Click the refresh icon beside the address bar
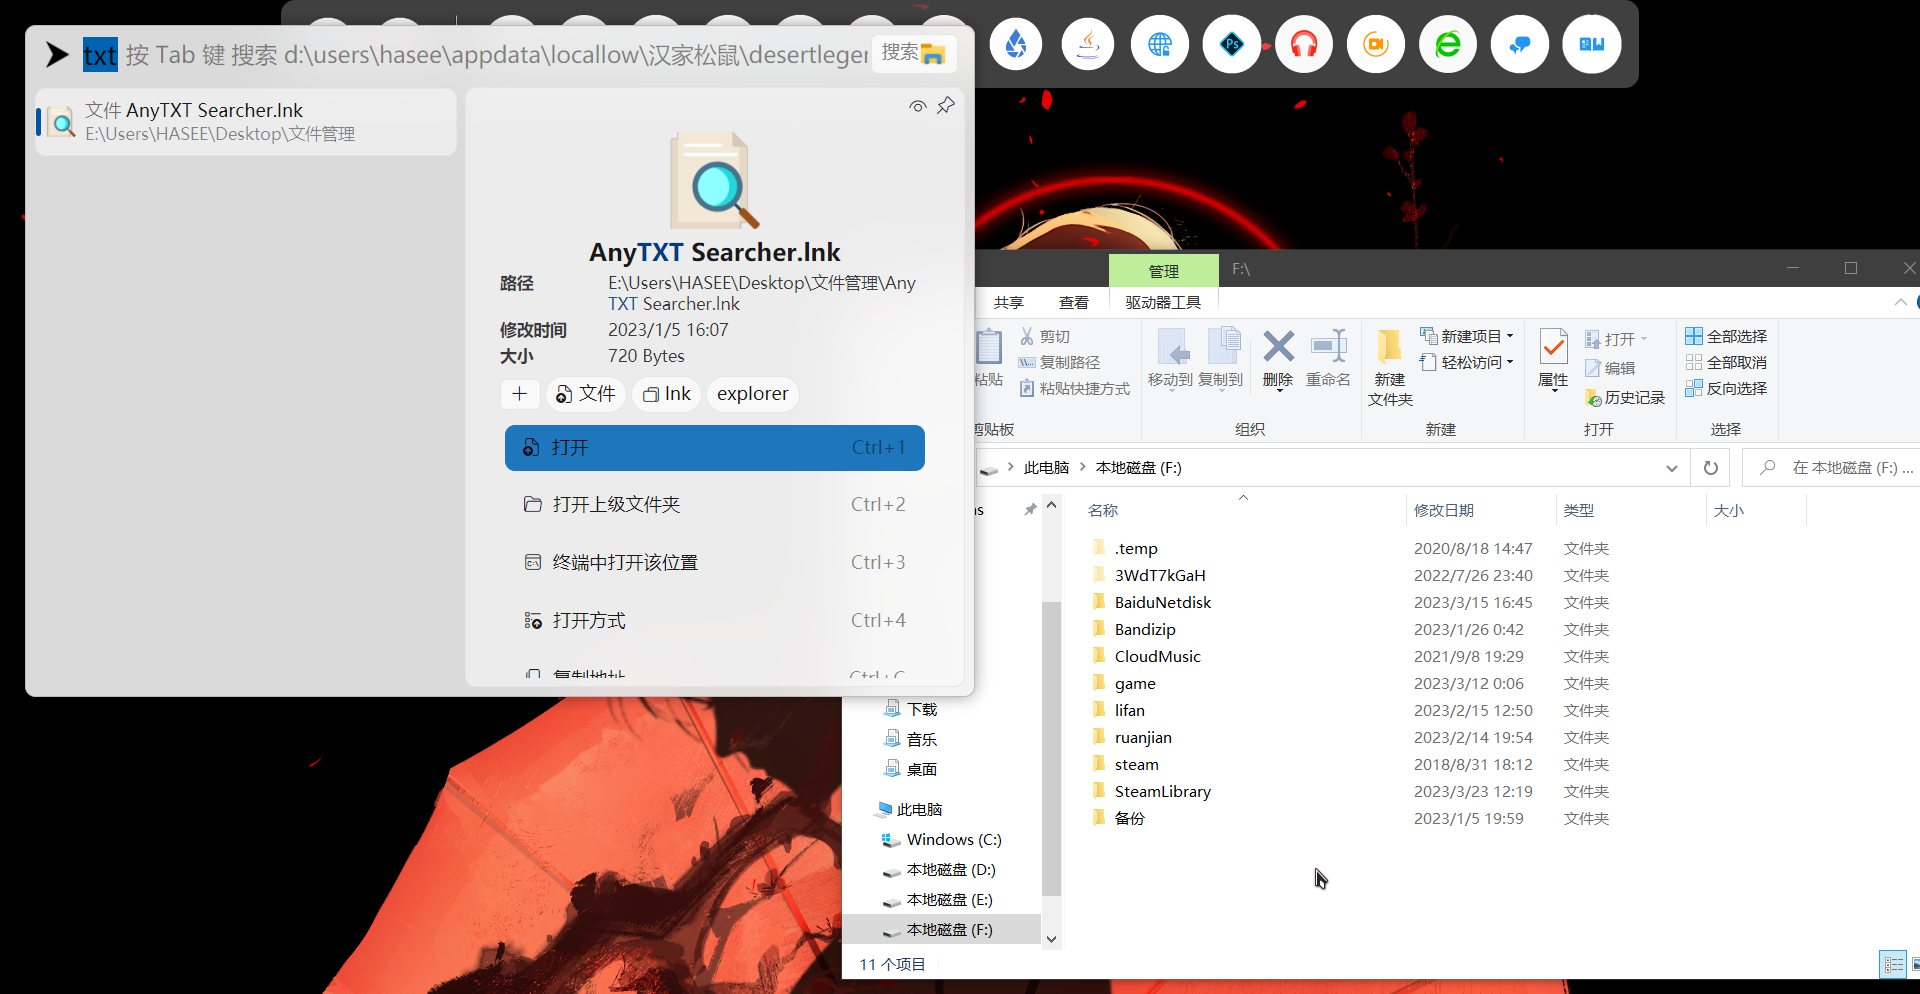The width and height of the screenshot is (1920, 994). (x=1710, y=467)
